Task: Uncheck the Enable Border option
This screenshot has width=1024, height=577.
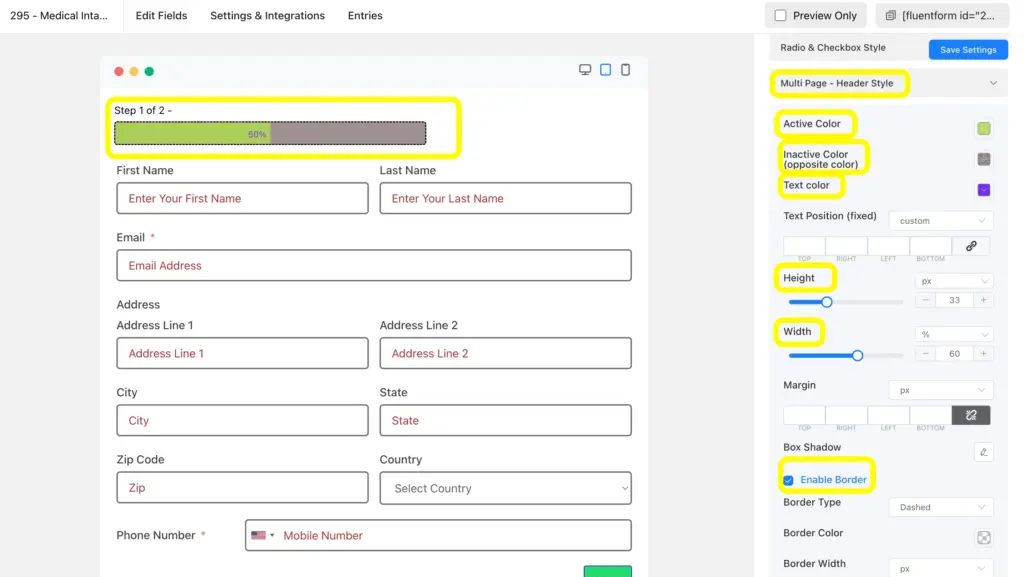Action: (x=789, y=479)
